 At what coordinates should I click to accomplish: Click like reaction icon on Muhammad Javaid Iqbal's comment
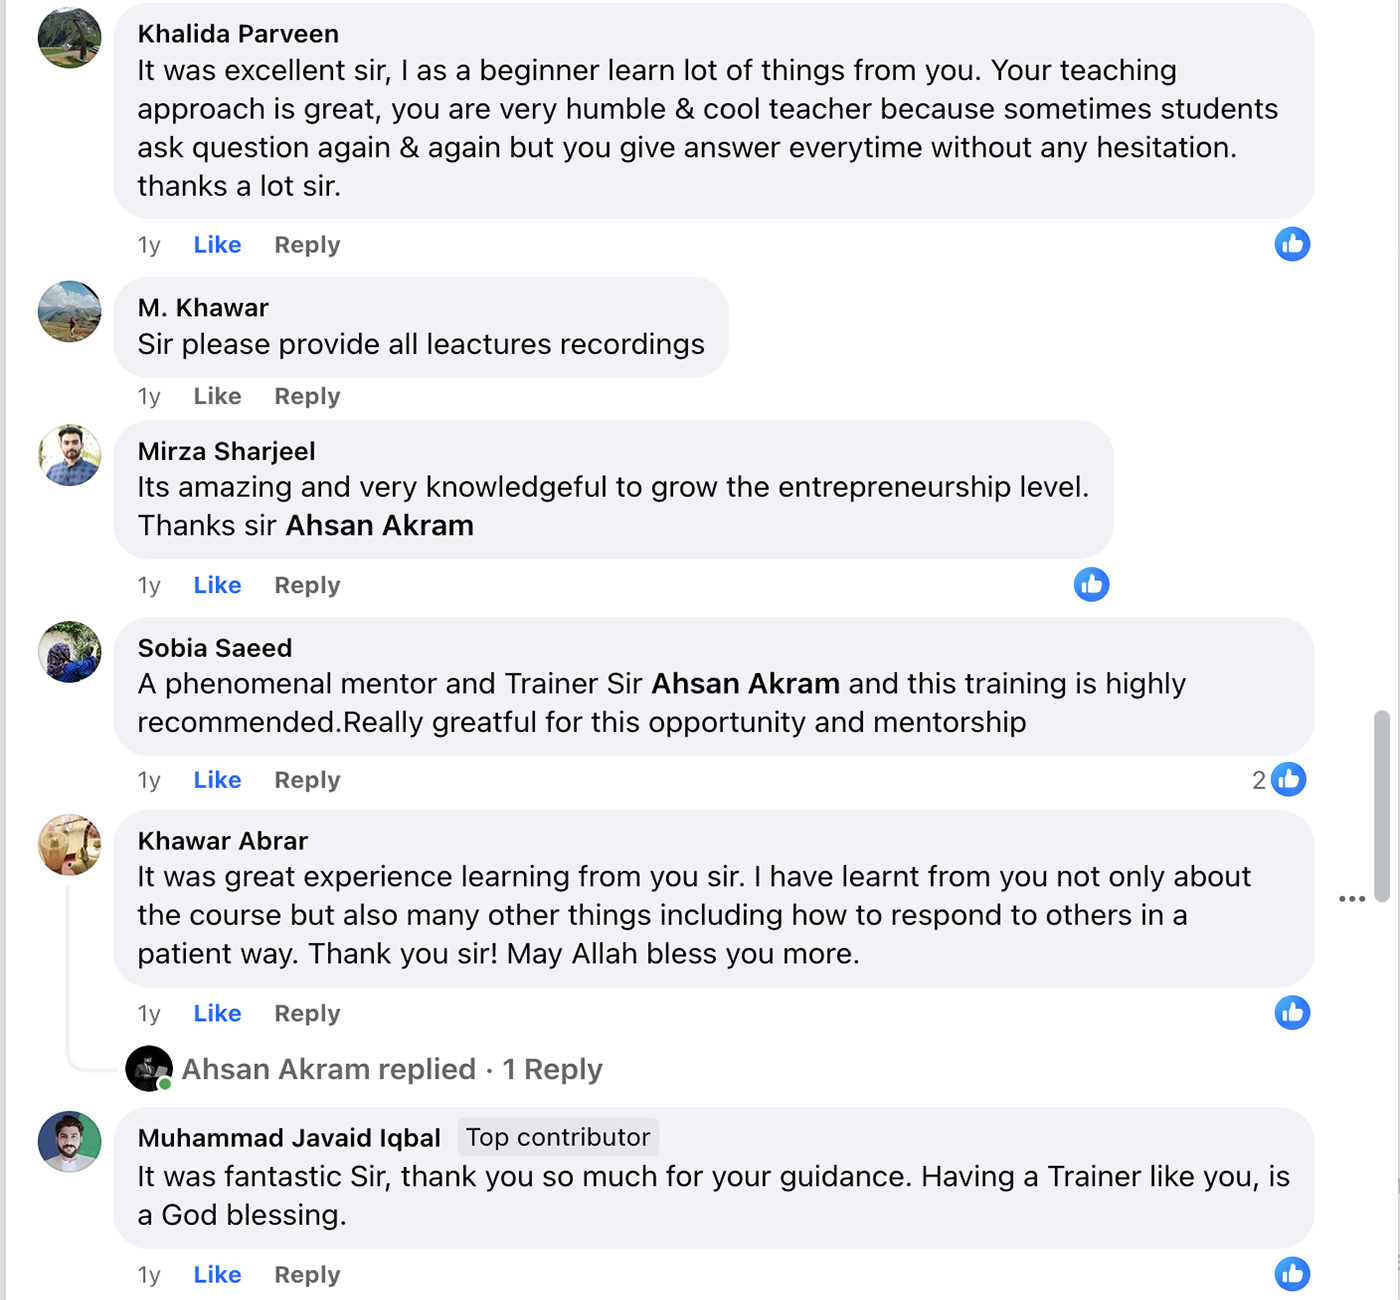point(1292,1274)
